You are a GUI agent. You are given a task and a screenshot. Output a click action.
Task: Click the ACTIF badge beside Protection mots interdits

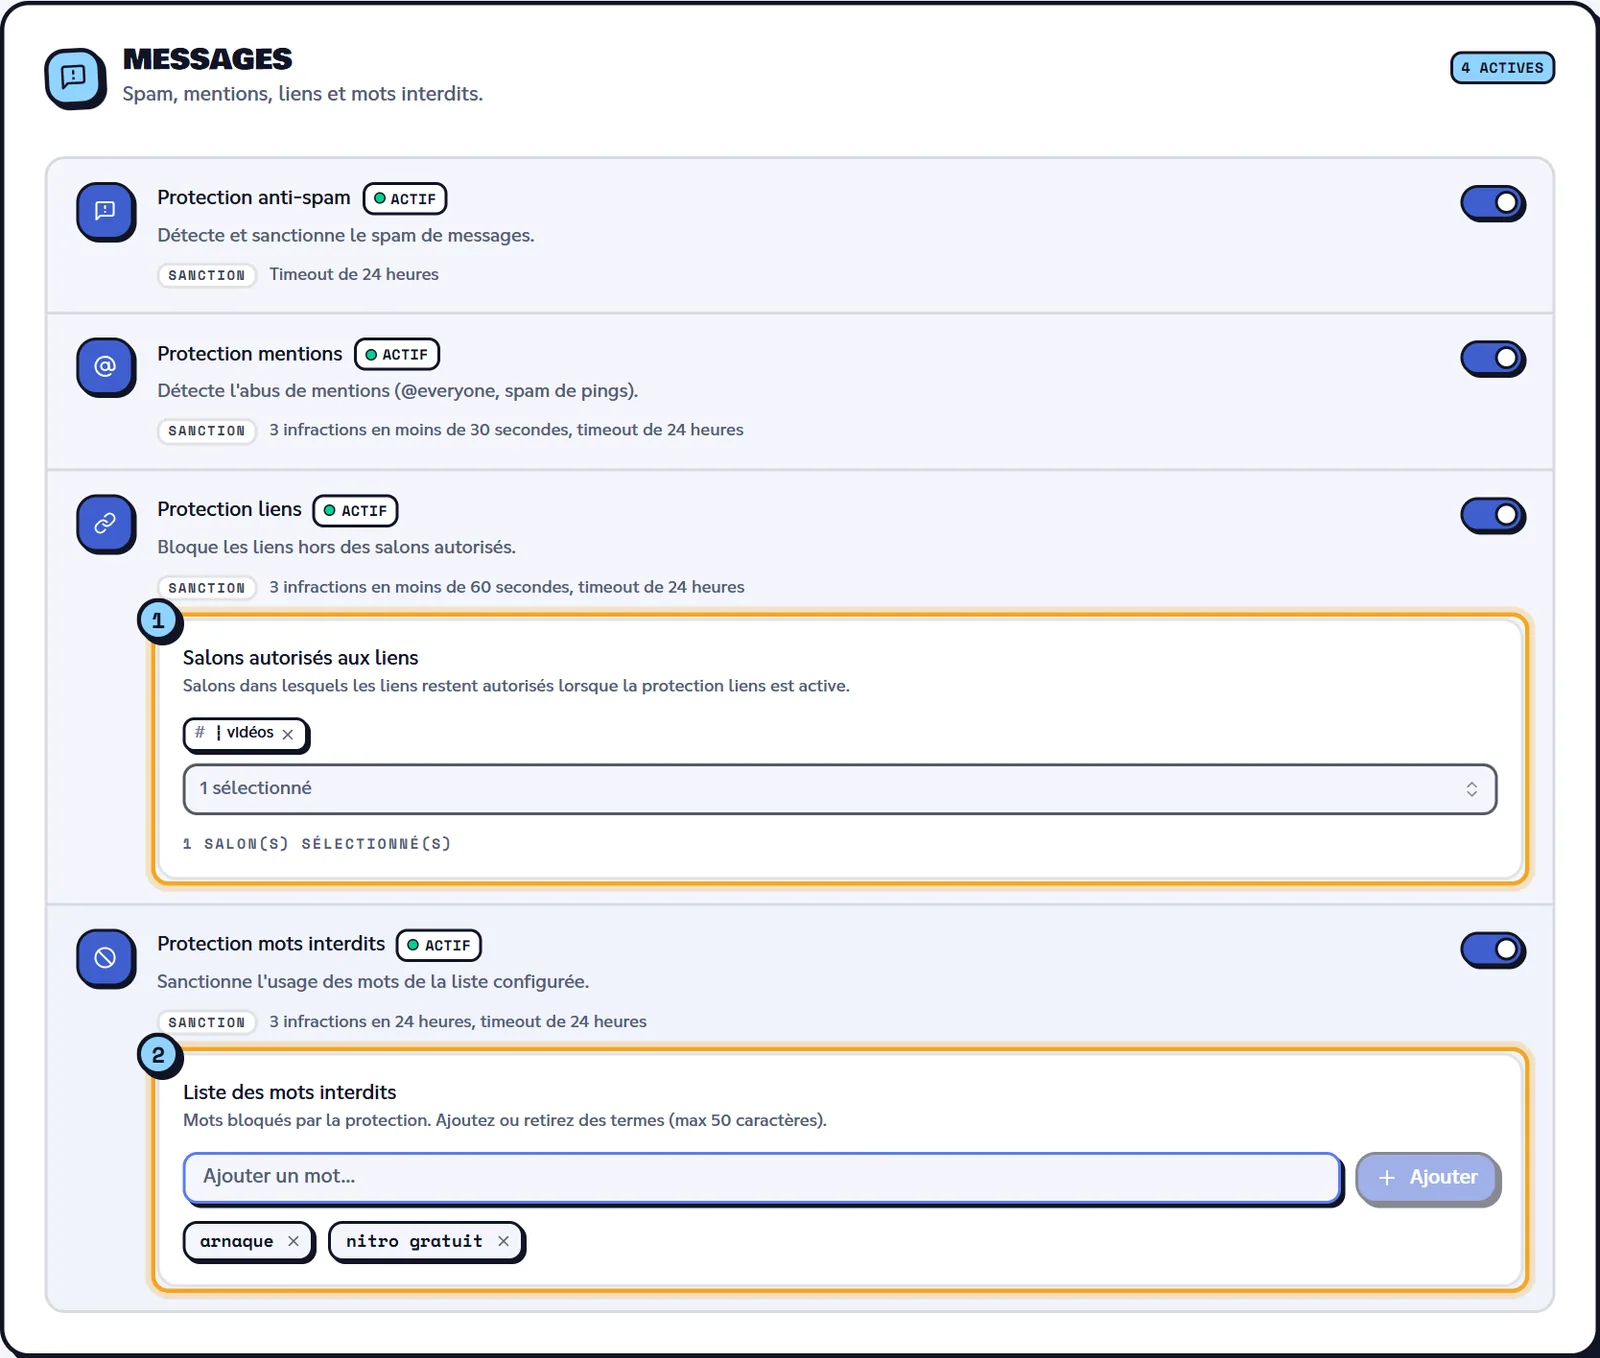(439, 945)
